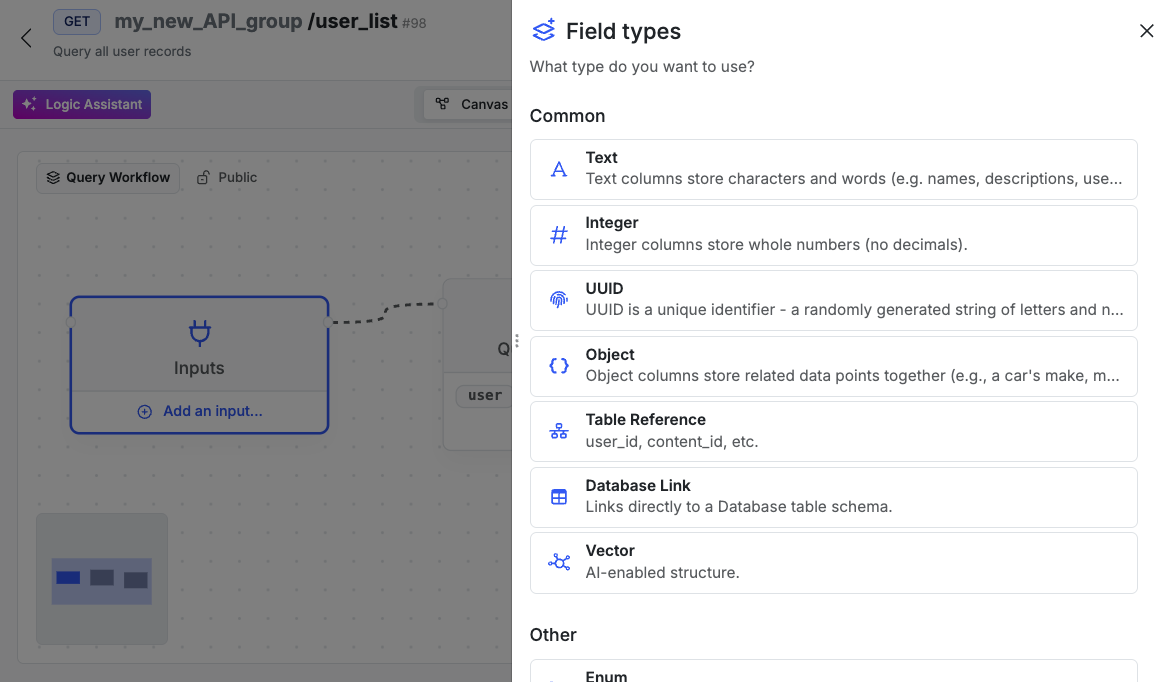This screenshot has height=682, width=1155.
Task: Click the Field types stack icon
Action: click(x=543, y=31)
